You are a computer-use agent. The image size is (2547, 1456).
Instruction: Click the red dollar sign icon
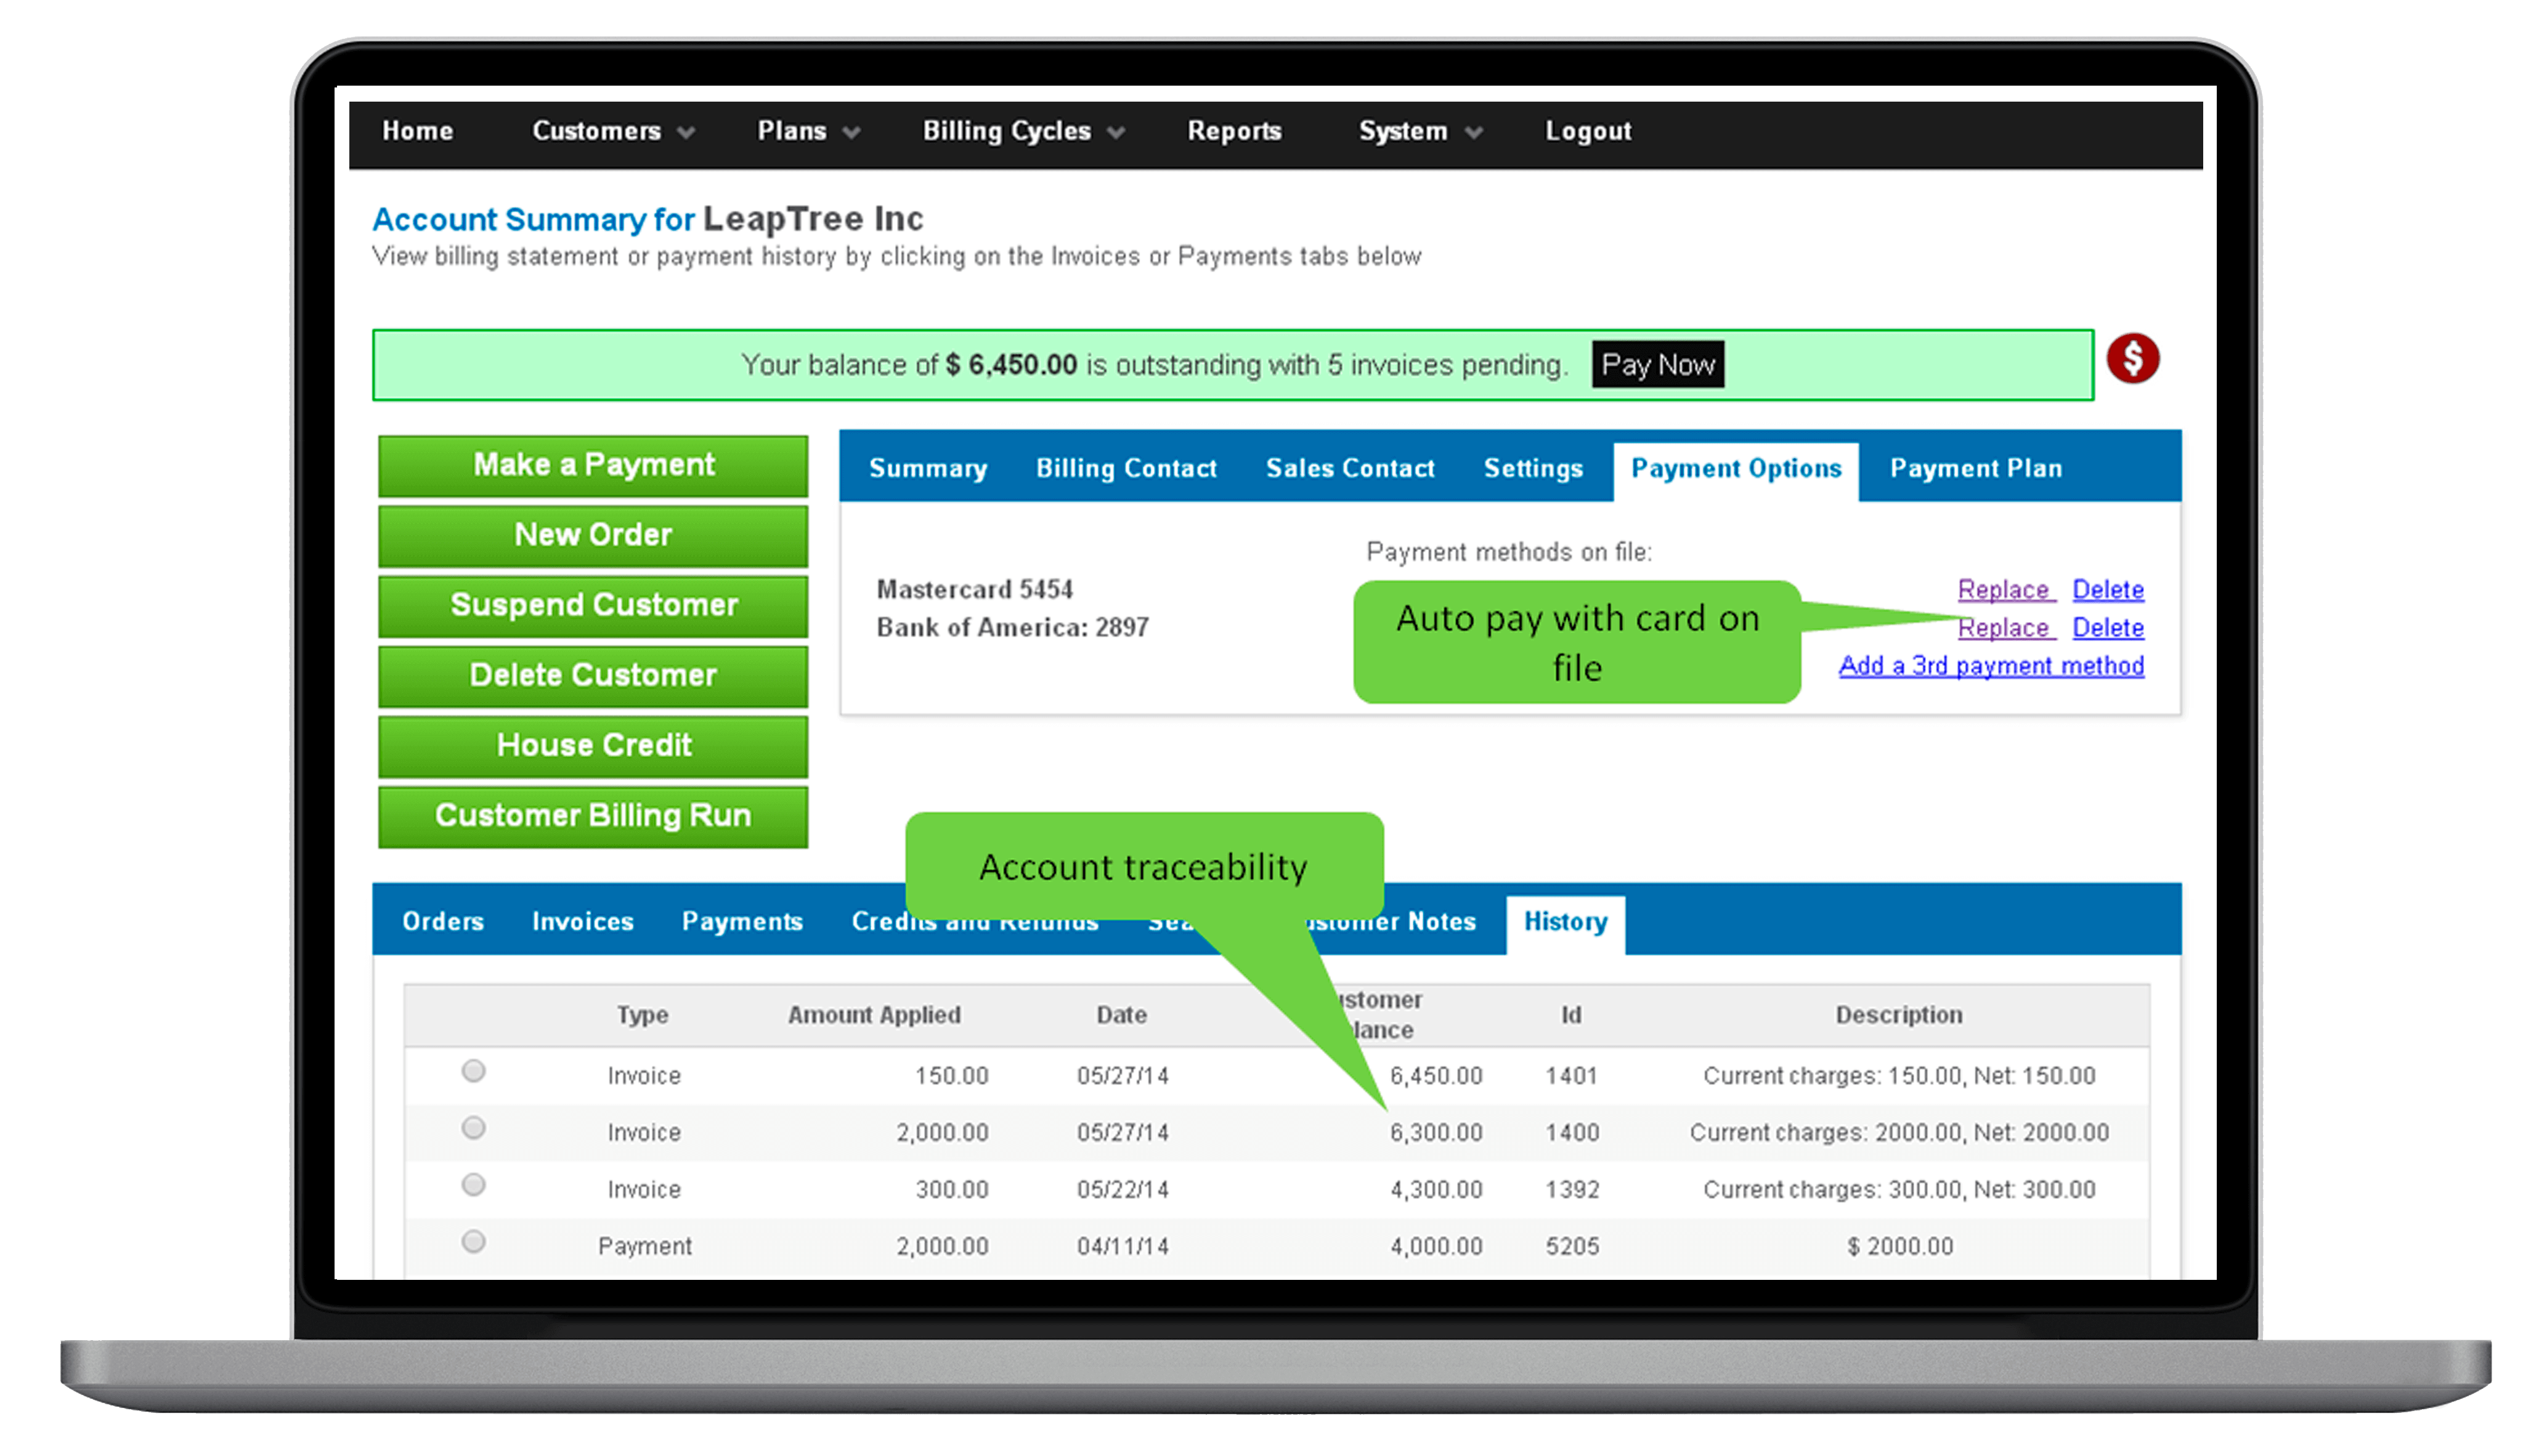point(2132,359)
